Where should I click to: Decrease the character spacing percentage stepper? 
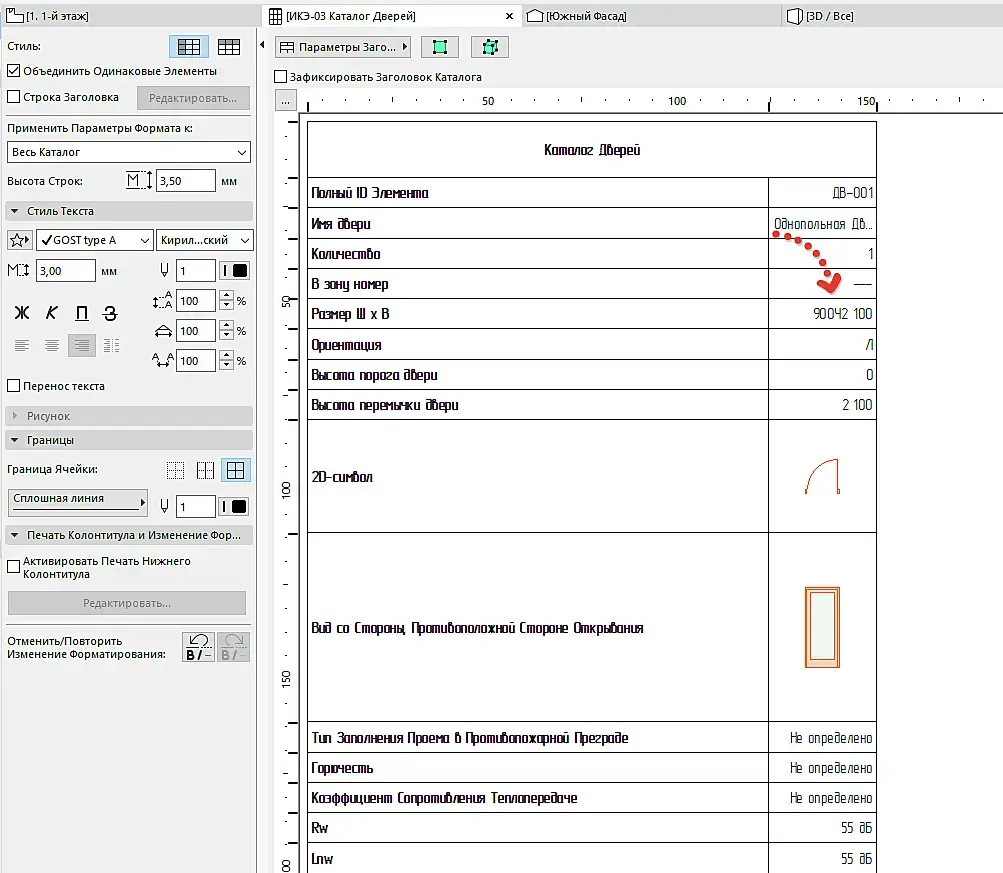pyautogui.click(x=226, y=366)
